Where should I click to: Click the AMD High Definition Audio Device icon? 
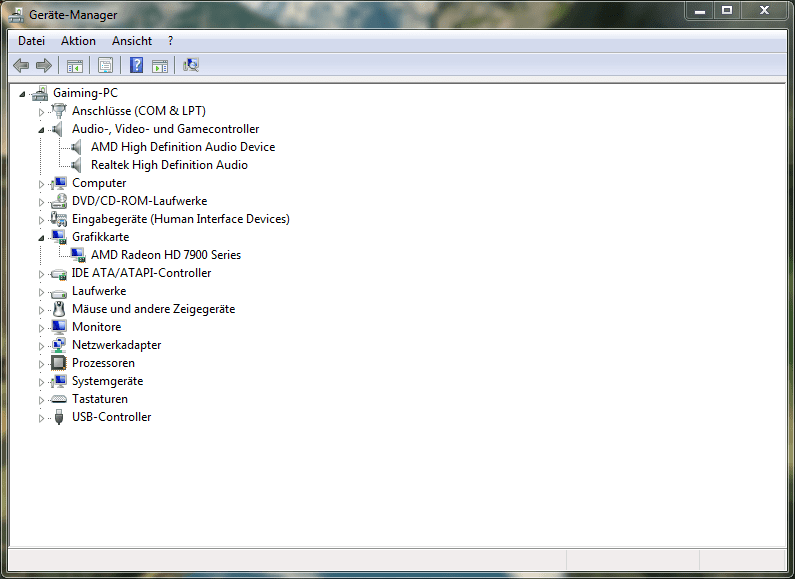pos(77,147)
